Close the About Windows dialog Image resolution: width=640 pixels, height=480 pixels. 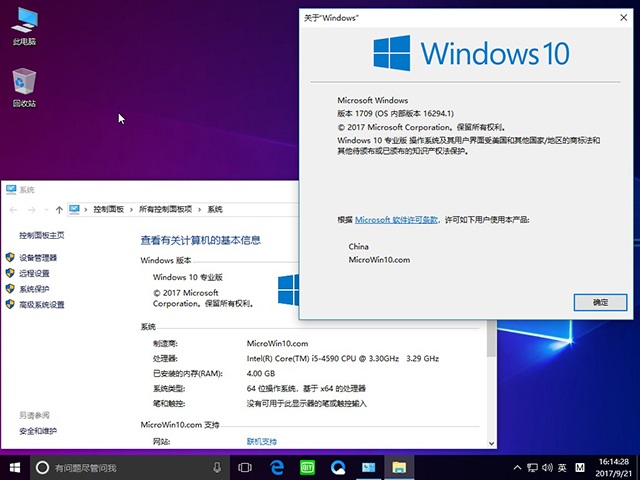tap(624, 18)
